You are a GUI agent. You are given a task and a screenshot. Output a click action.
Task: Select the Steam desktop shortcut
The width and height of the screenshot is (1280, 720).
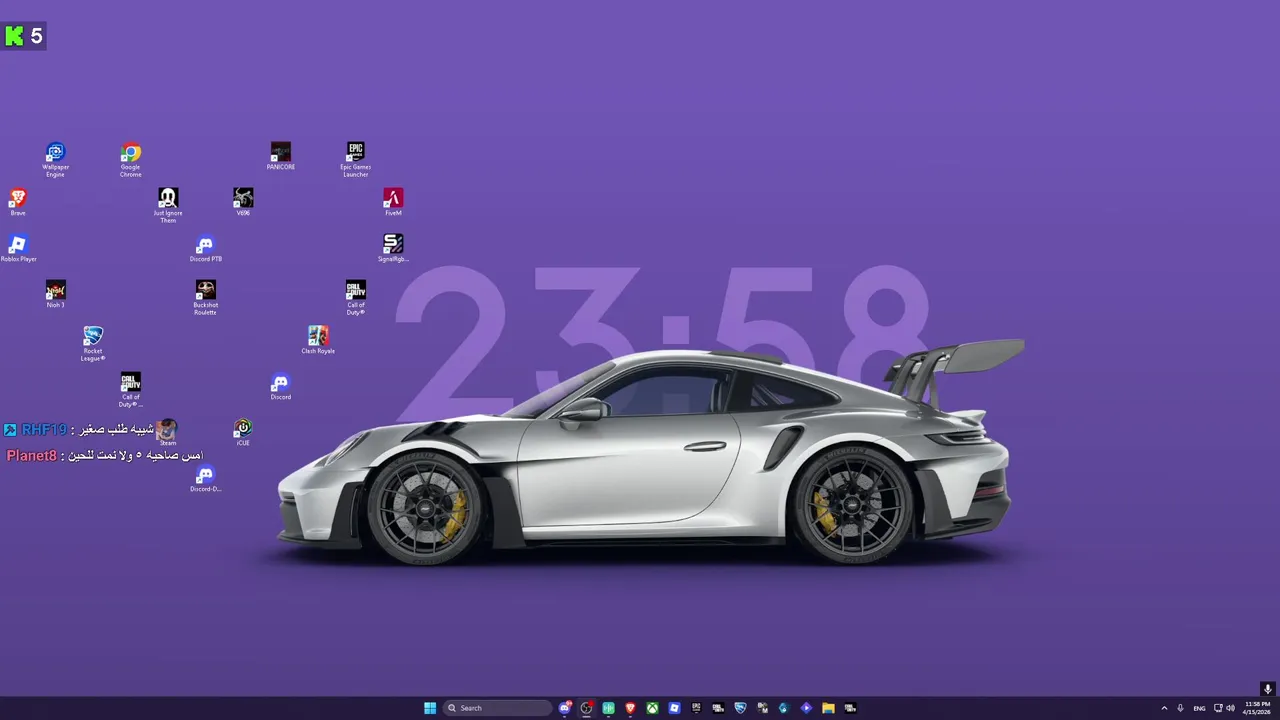167,432
